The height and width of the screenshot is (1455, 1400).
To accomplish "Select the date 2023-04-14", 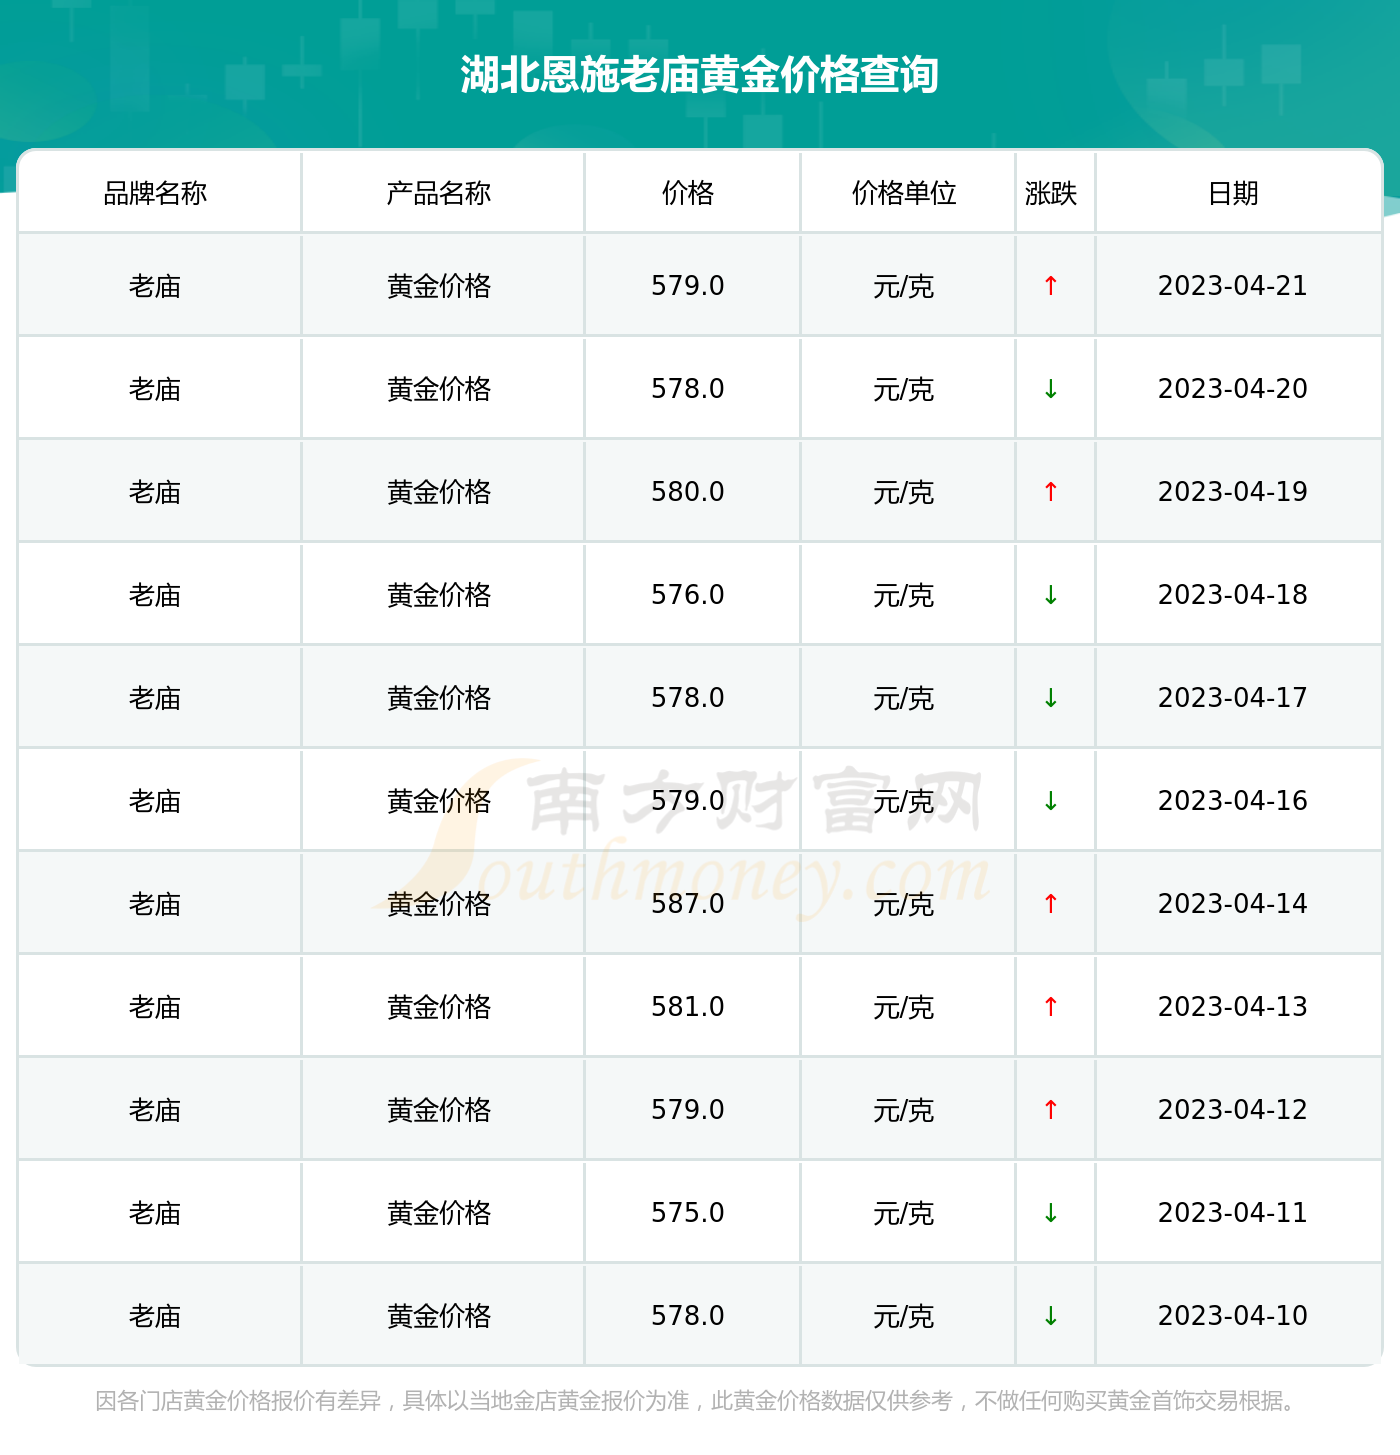I will tap(1233, 904).
